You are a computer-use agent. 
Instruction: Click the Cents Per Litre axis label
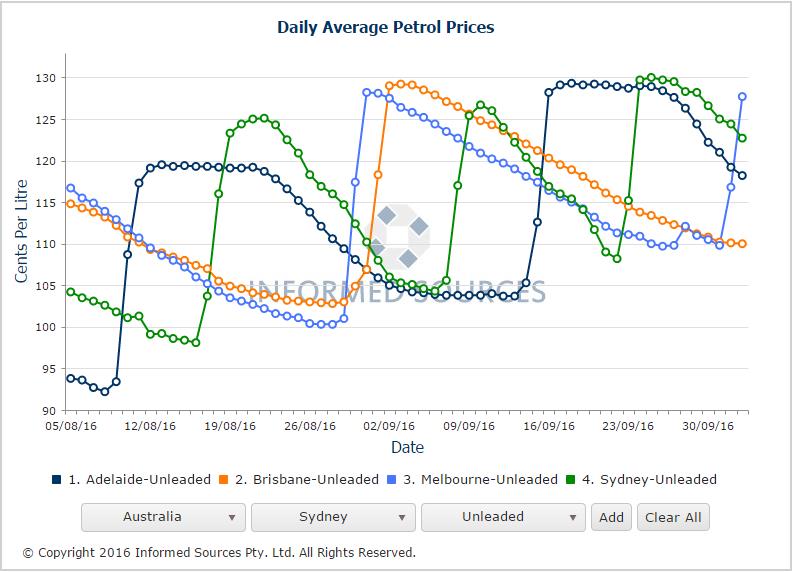click(21, 231)
